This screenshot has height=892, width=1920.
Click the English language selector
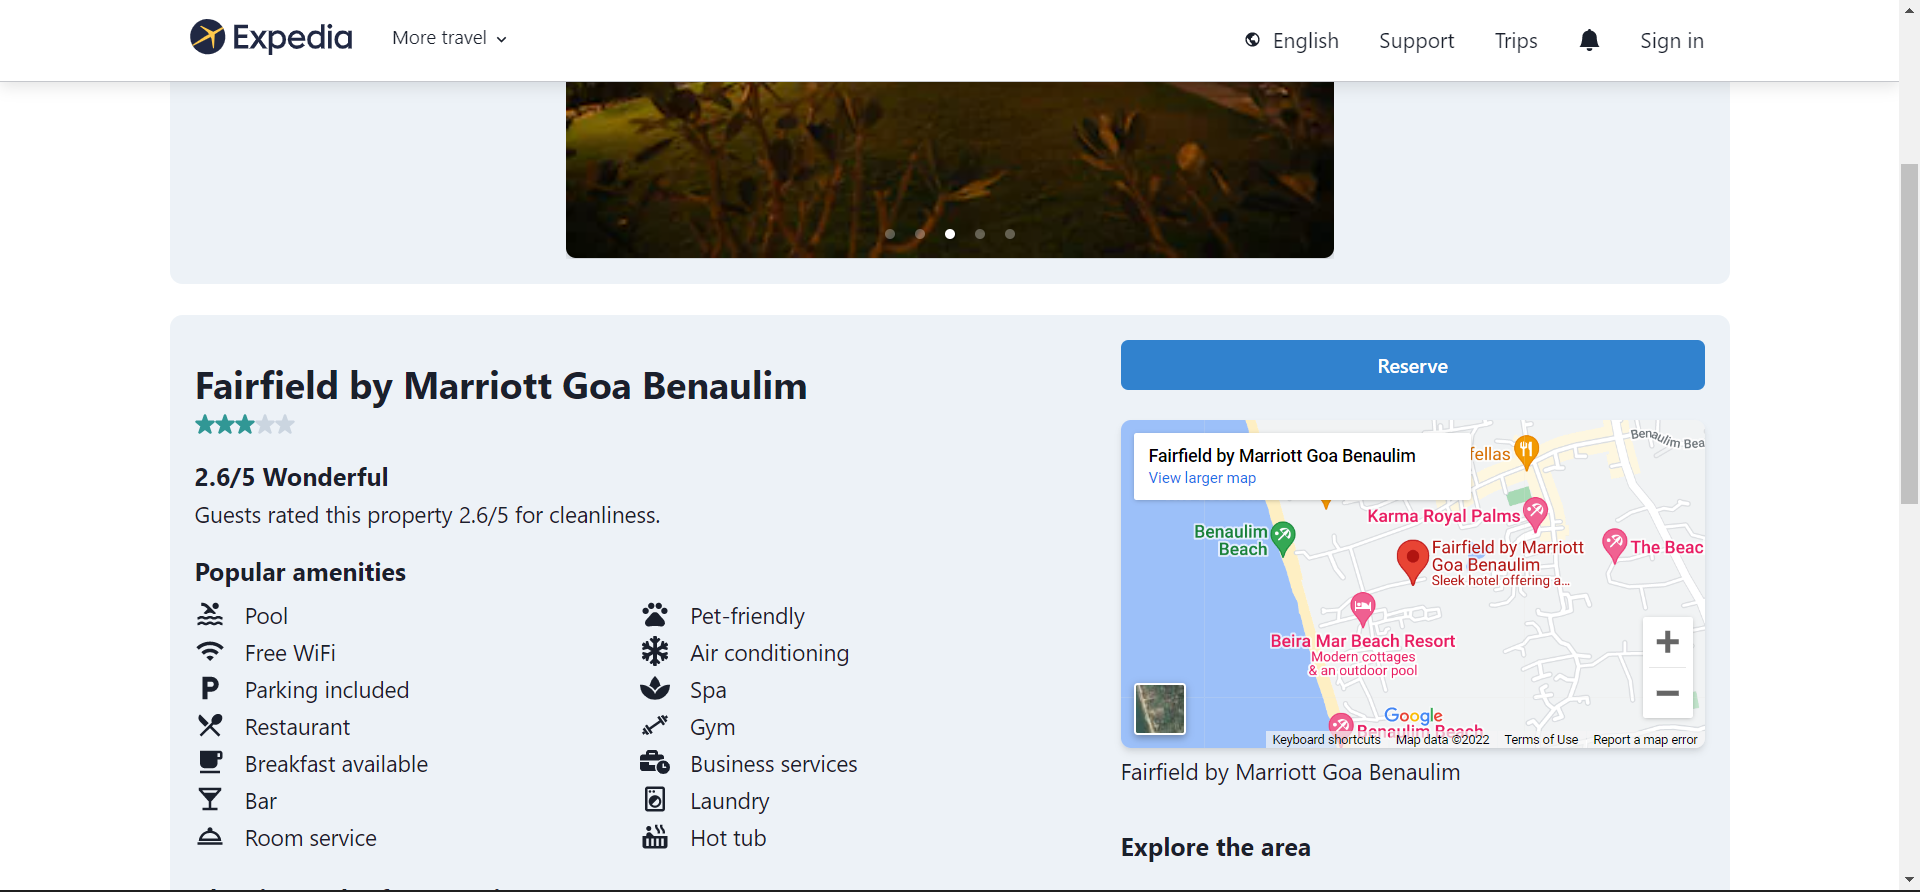1291,41
